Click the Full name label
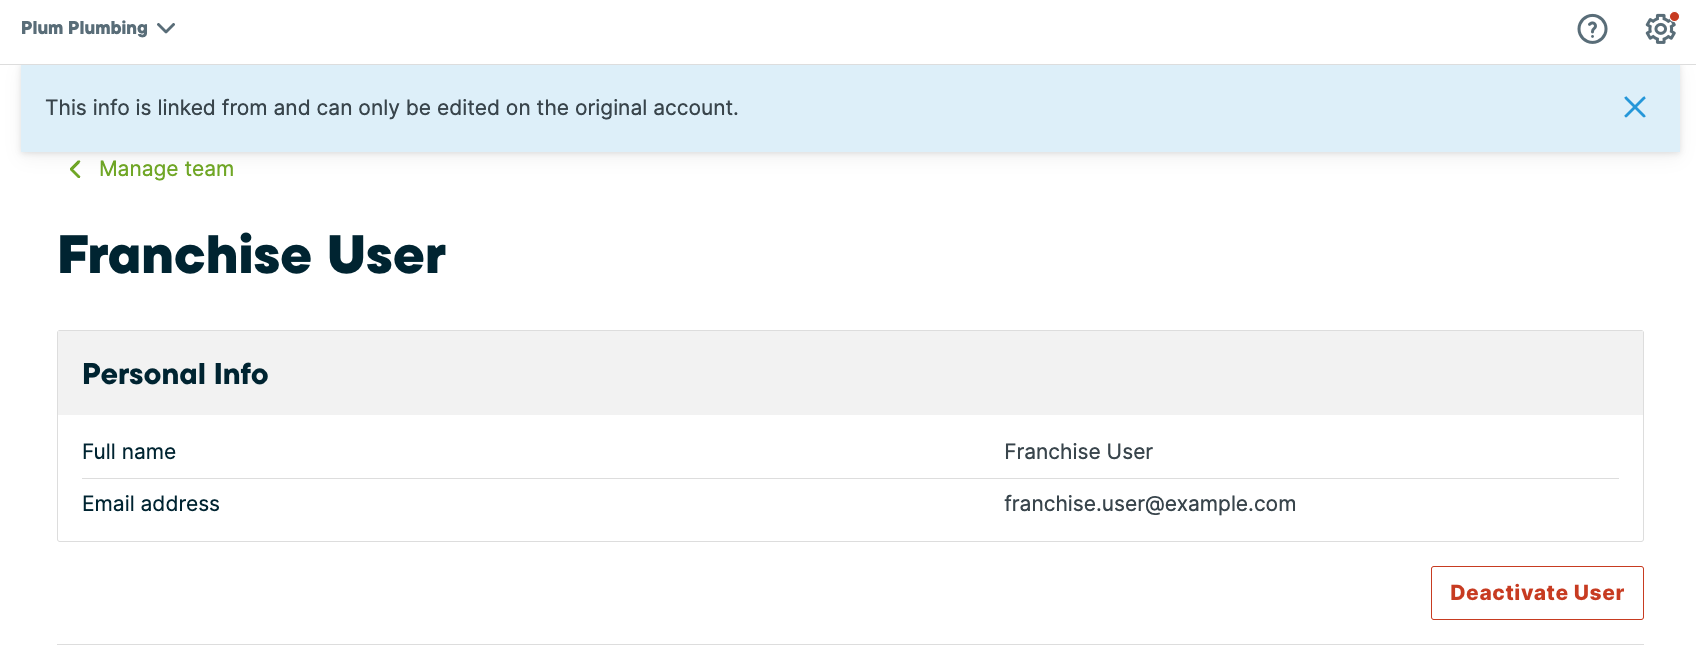Viewport: 1696px width, 664px height. [x=129, y=452]
